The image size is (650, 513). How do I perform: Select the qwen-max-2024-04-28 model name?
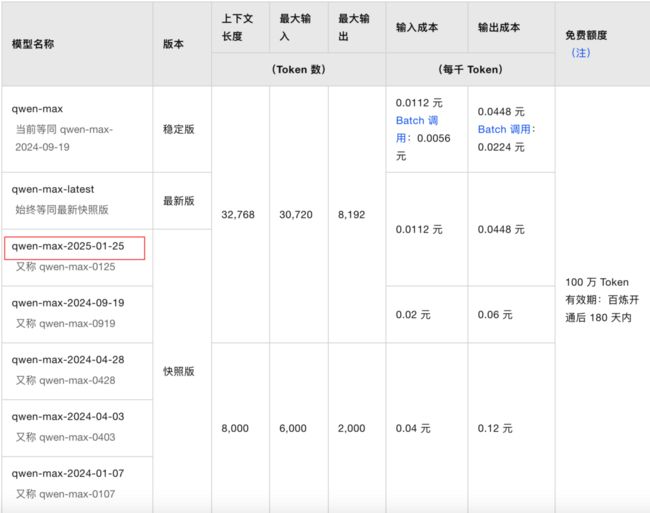(x=68, y=360)
